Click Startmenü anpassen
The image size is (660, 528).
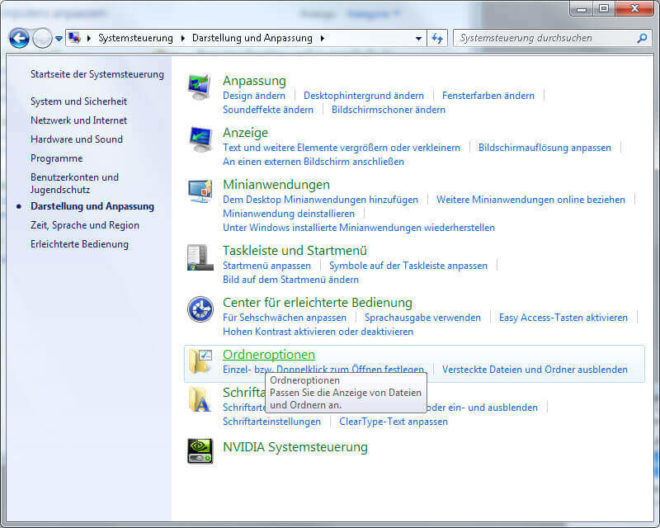(x=267, y=266)
